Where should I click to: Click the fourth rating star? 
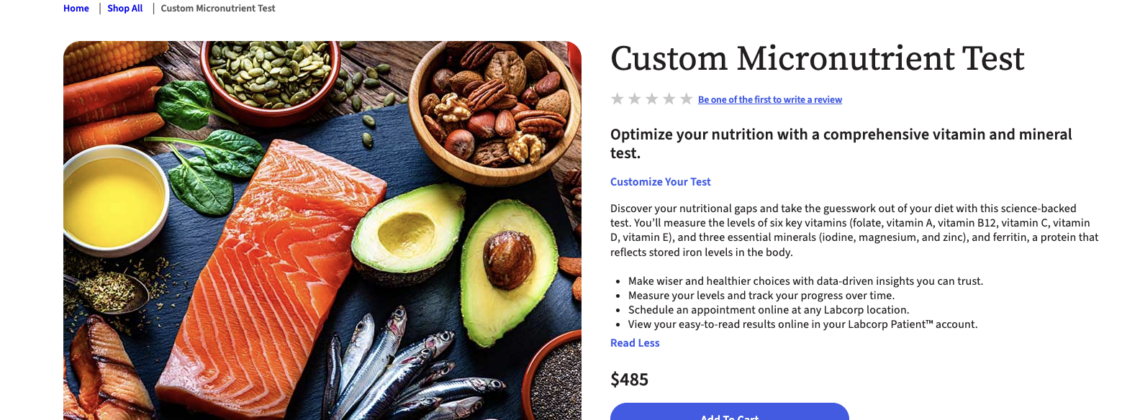669,99
